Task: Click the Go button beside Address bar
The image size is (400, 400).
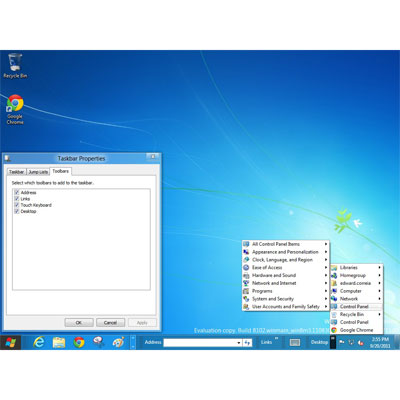Action: (247, 342)
